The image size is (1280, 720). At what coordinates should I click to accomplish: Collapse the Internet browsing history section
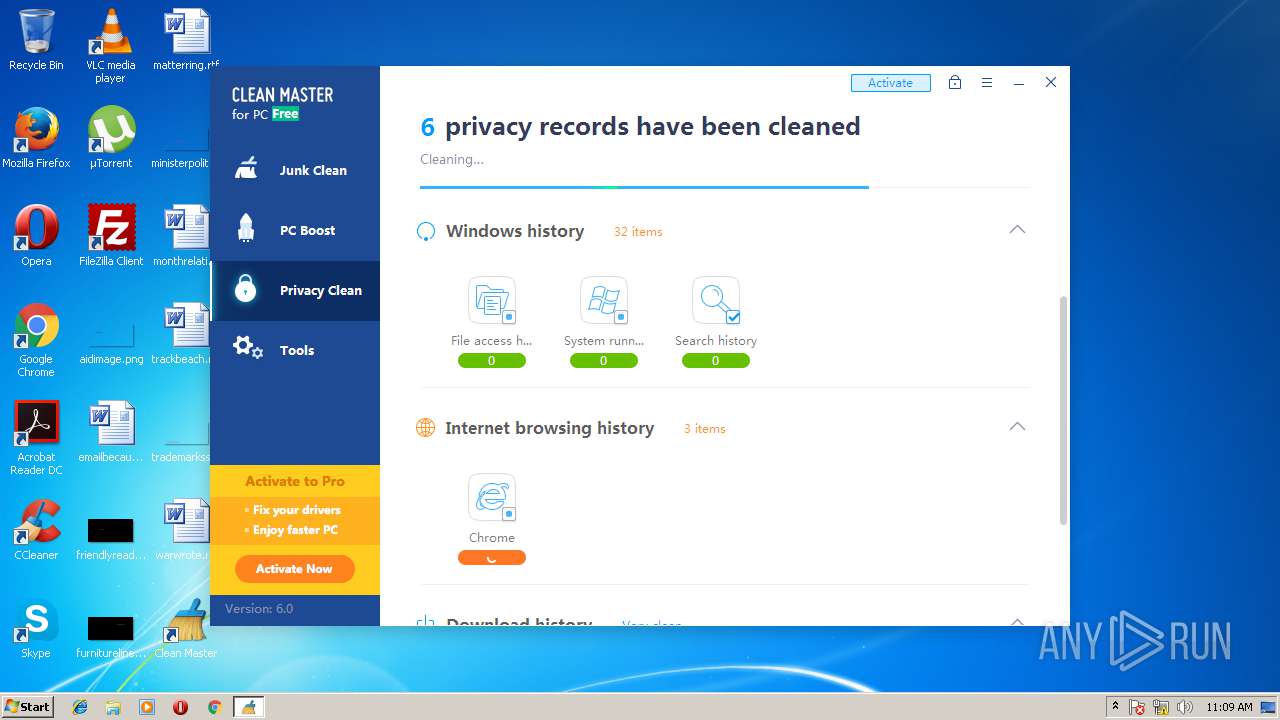pos(1017,427)
